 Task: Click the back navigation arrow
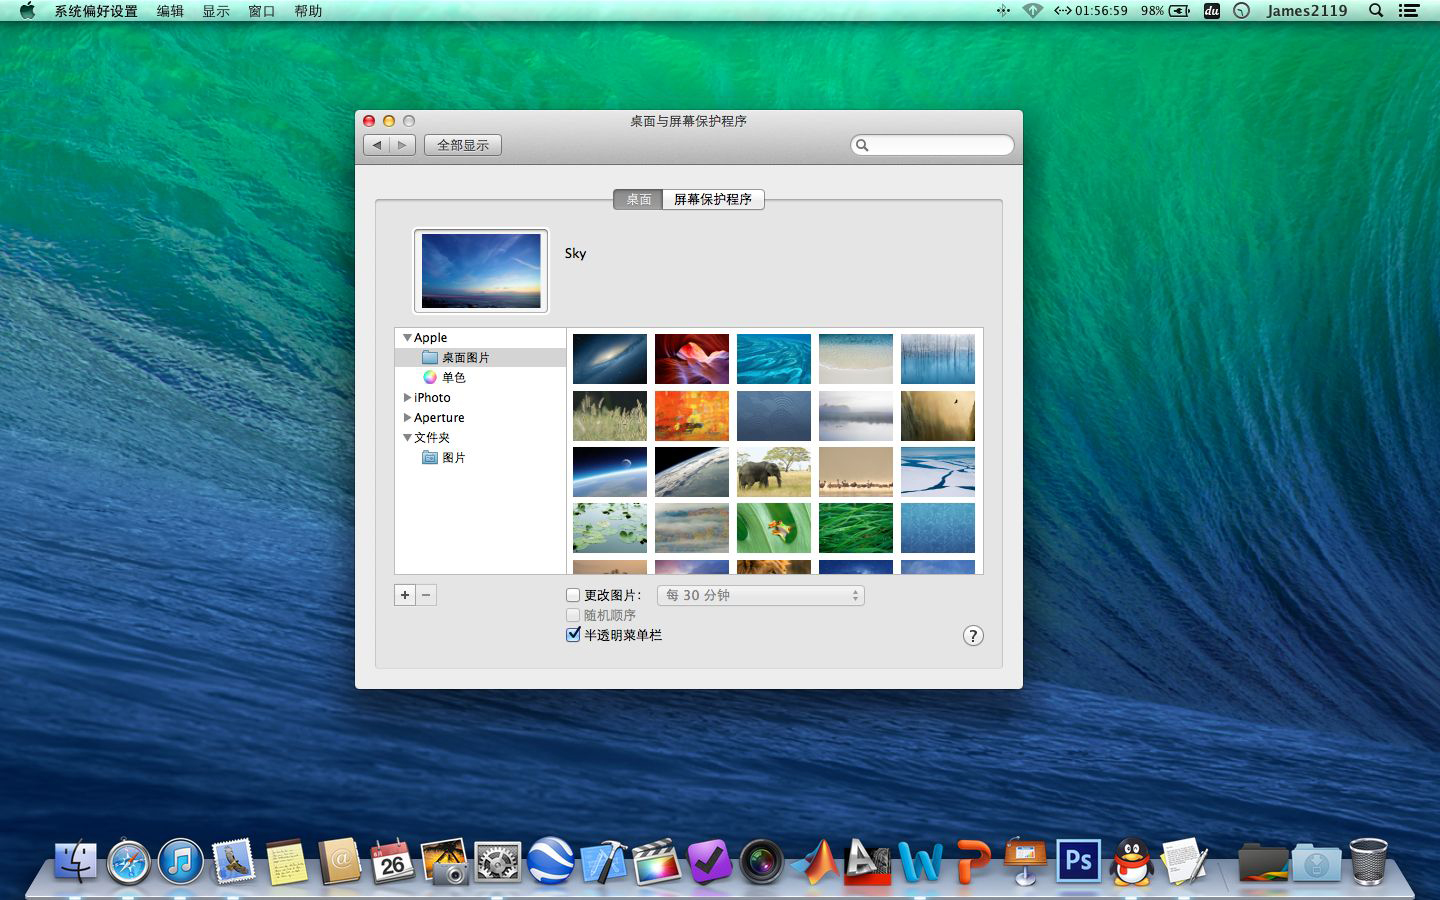[x=377, y=145]
